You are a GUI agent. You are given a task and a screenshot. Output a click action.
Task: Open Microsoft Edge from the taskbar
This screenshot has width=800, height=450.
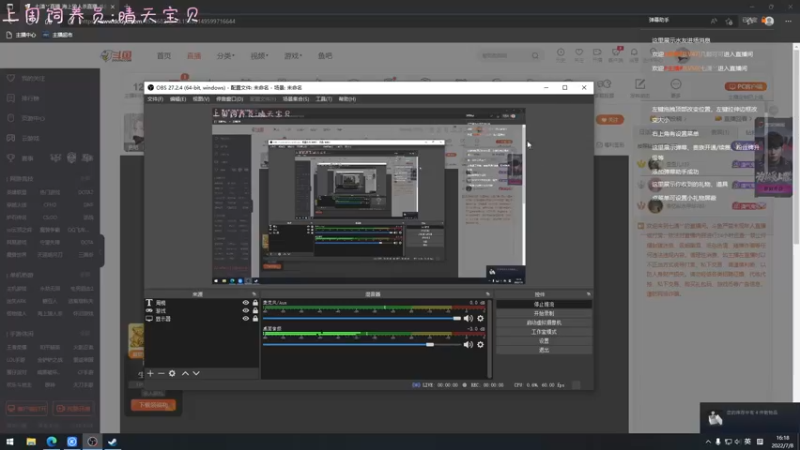(52, 441)
